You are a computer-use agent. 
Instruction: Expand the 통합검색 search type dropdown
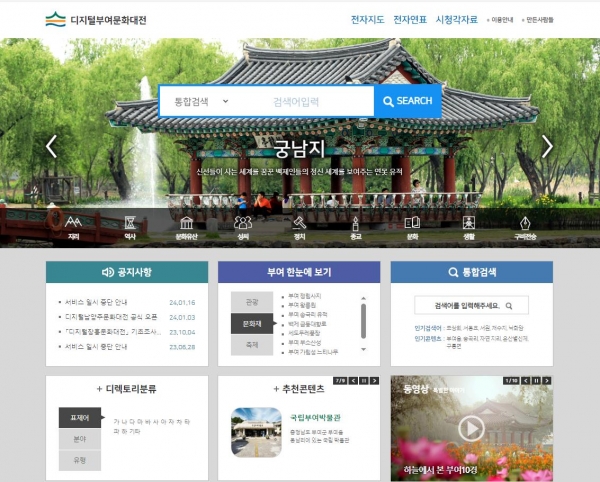pos(200,101)
